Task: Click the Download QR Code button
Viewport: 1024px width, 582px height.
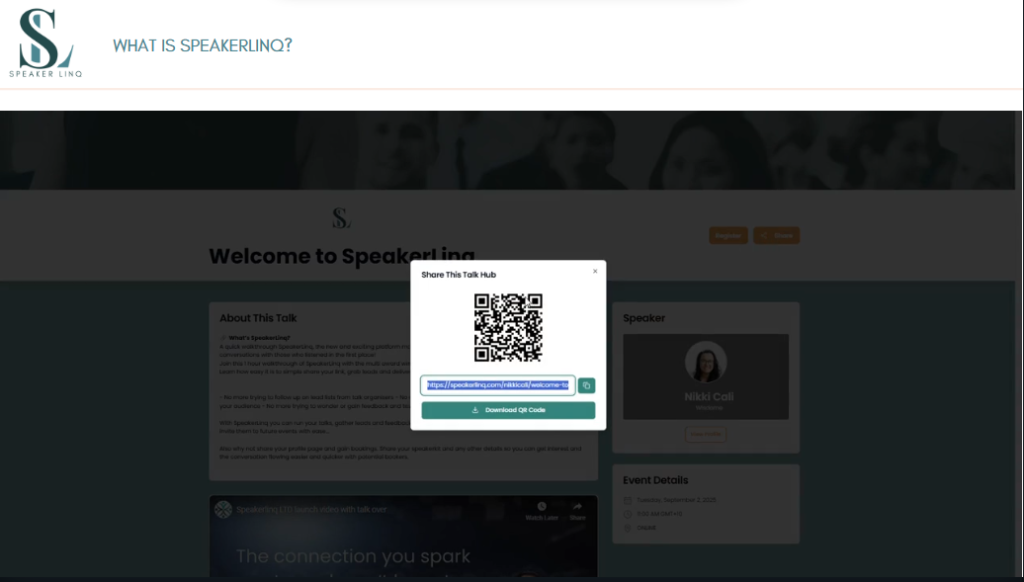Action: pos(508,410)
